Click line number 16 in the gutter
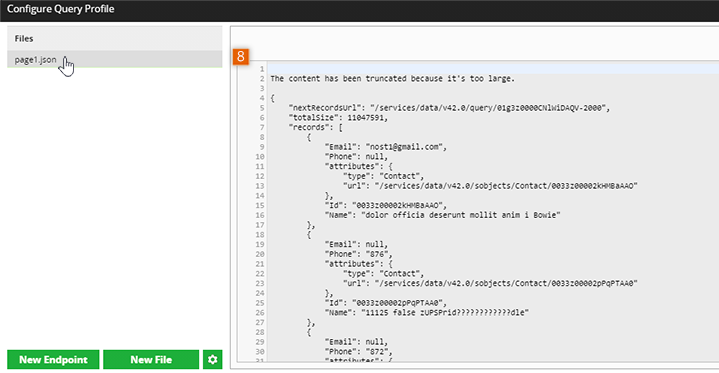 click(260, 215)
